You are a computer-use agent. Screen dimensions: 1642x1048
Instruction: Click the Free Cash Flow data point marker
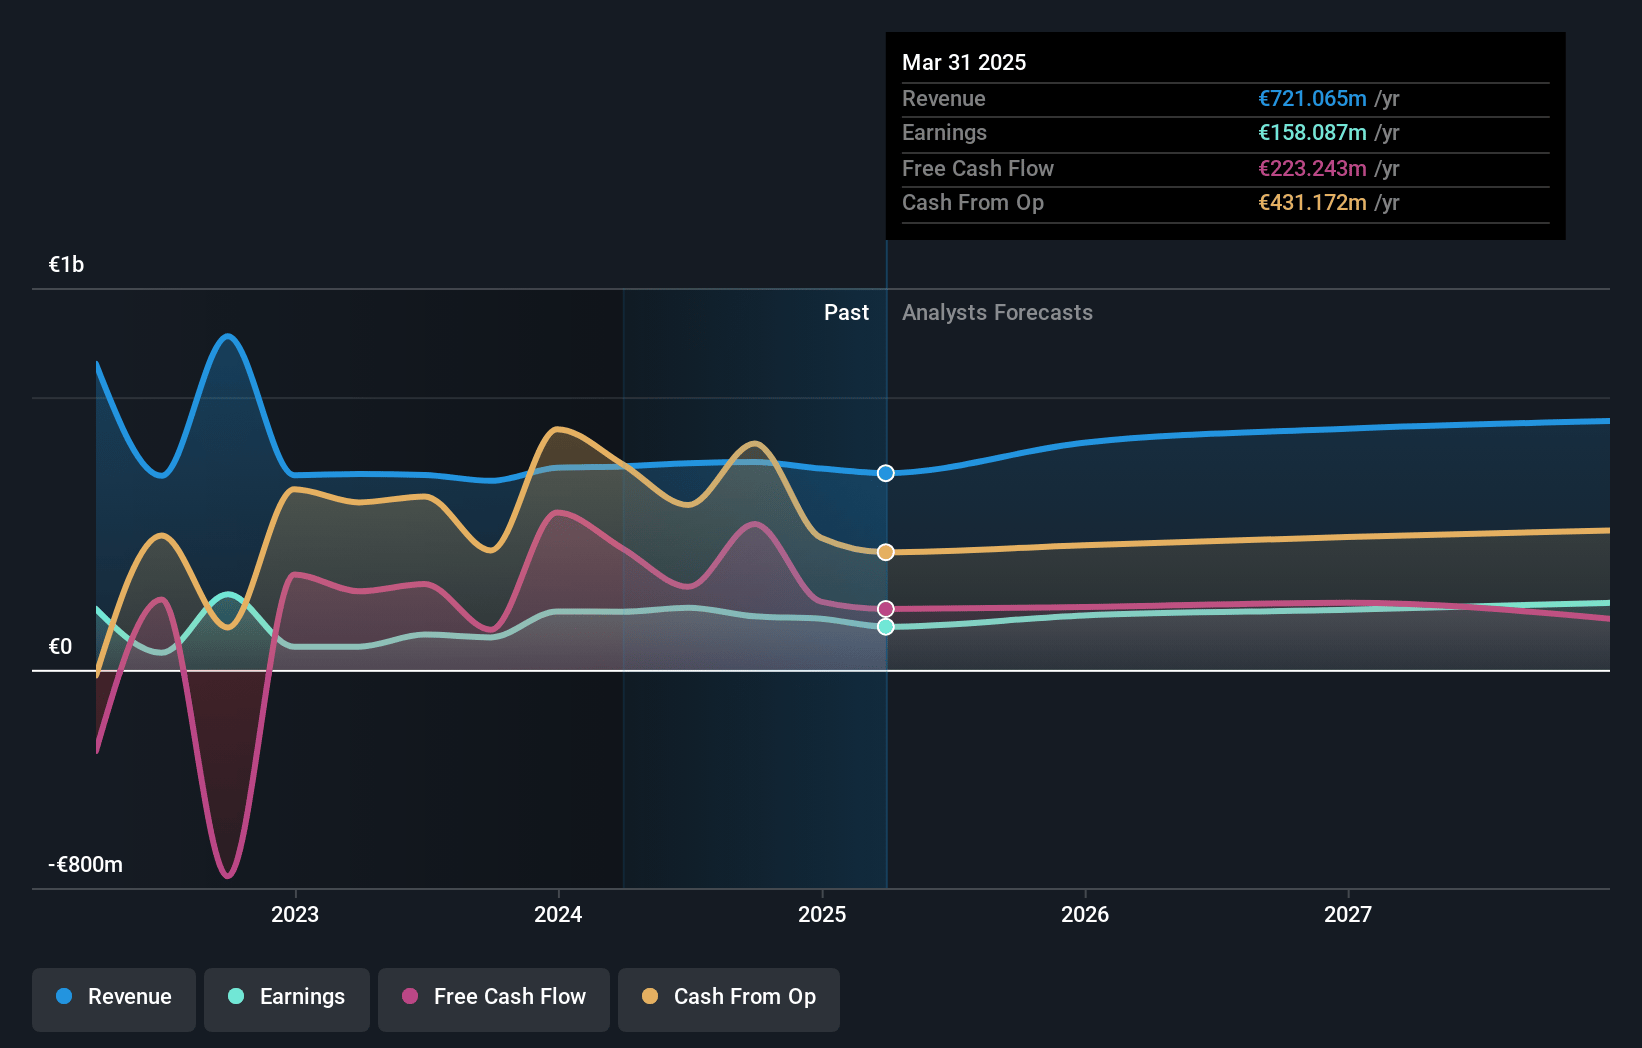click(886, 609)
